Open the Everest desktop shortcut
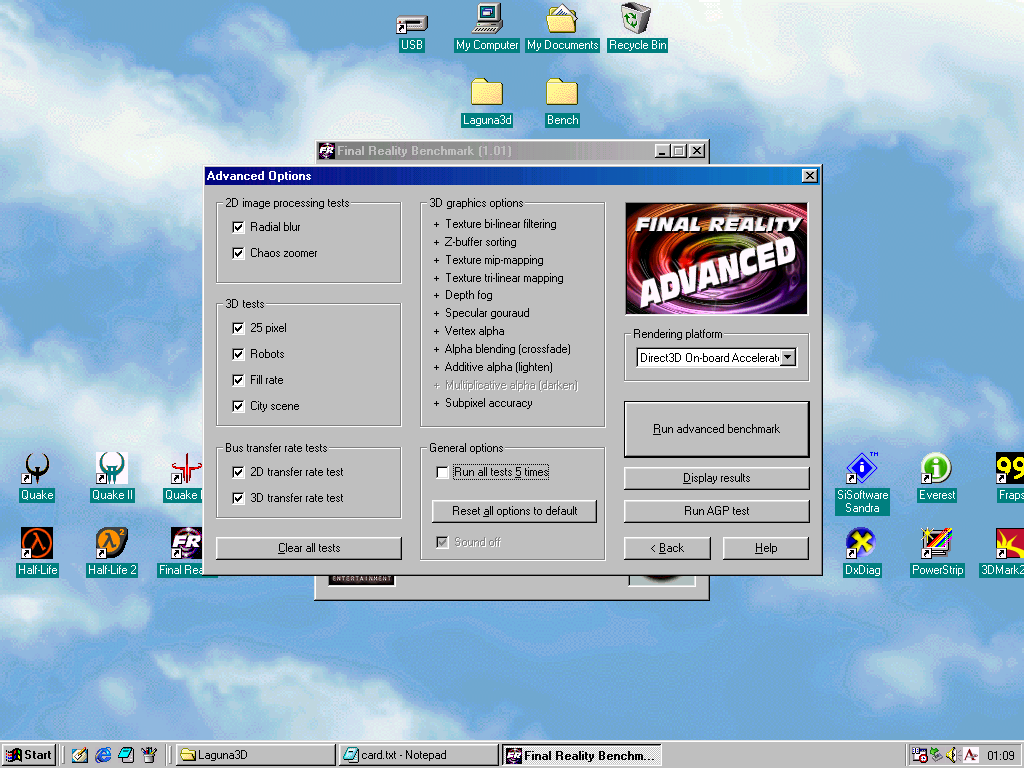This screenshot has width=1024, height=768. tap(937, 469)
